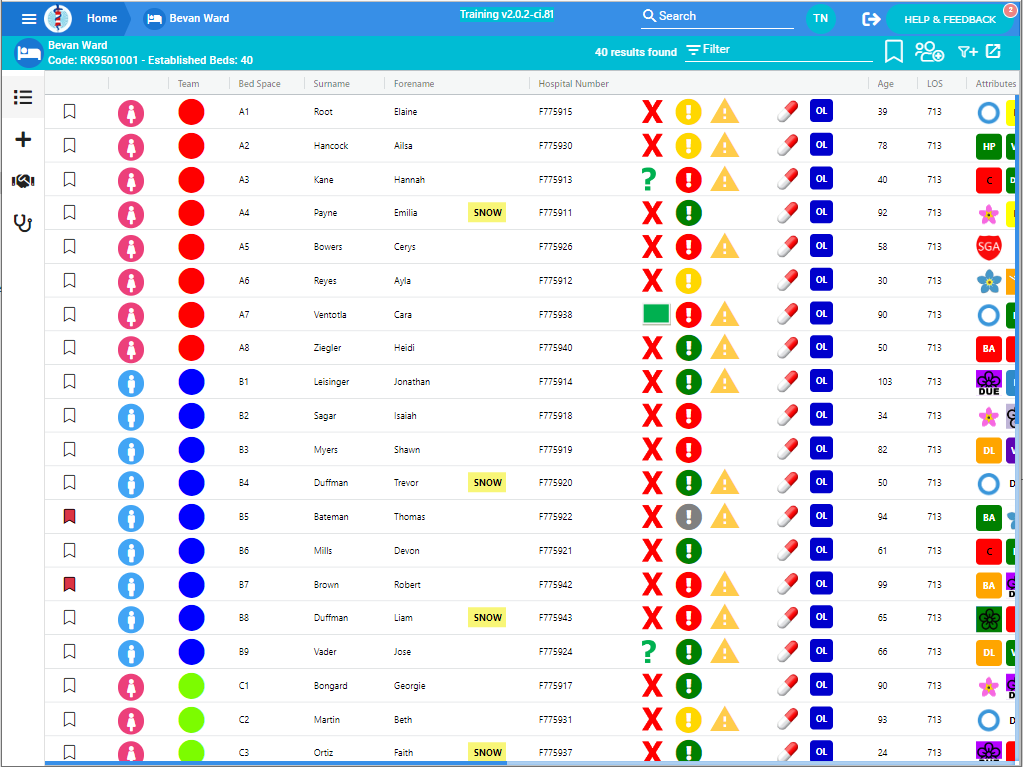Viewport: 1023px width, 767px height.
Task: Click warning triangle for Bowers Cerys
Action: [724, 247]
